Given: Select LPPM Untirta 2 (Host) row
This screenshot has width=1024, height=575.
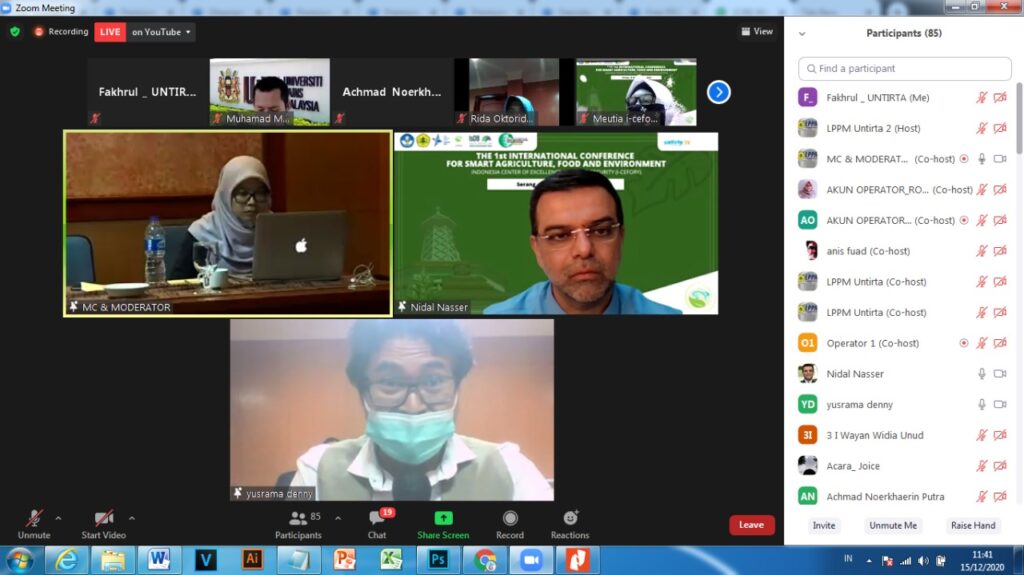Looking at the screenshot, I should tap(904, 128).
